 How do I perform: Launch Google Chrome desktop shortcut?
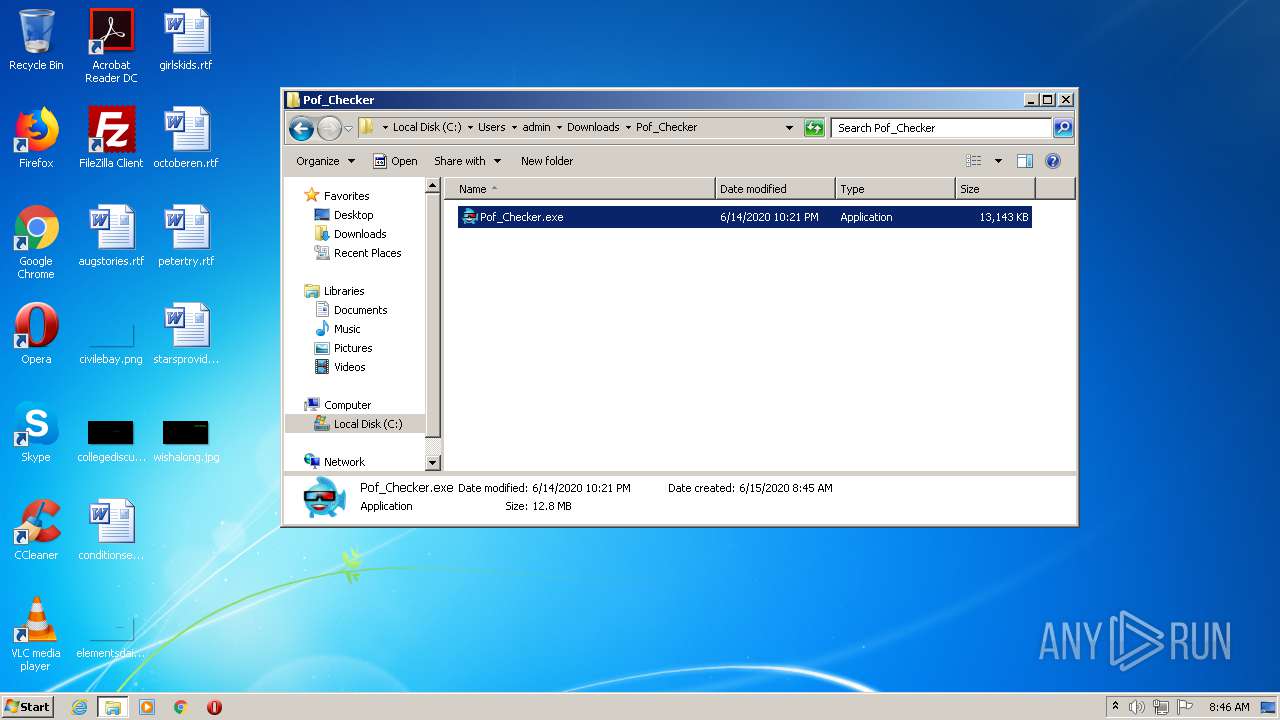click(36, 242)
